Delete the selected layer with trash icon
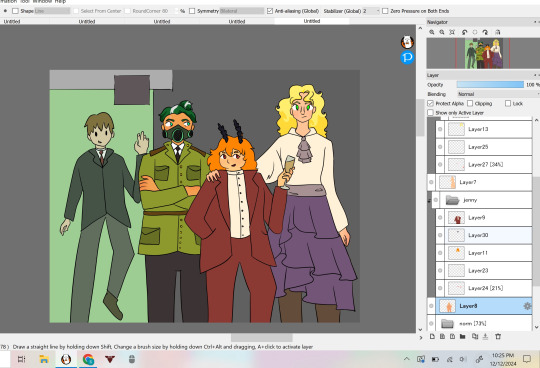Viewport: 540px width, 368px height. coord(498,336)
